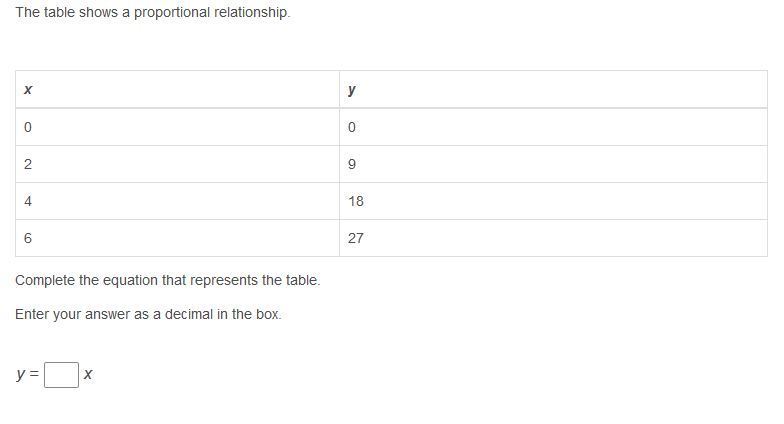The height and width of the screenshot is (424, 784).
Task: Click the cell containing 6
Action: coord(177,238)
